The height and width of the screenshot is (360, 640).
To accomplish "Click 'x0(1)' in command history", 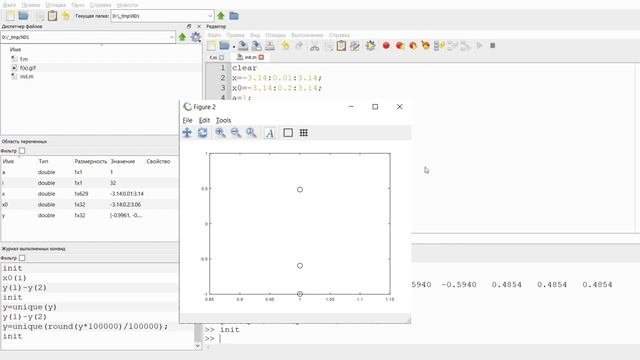I will (14, 278).
